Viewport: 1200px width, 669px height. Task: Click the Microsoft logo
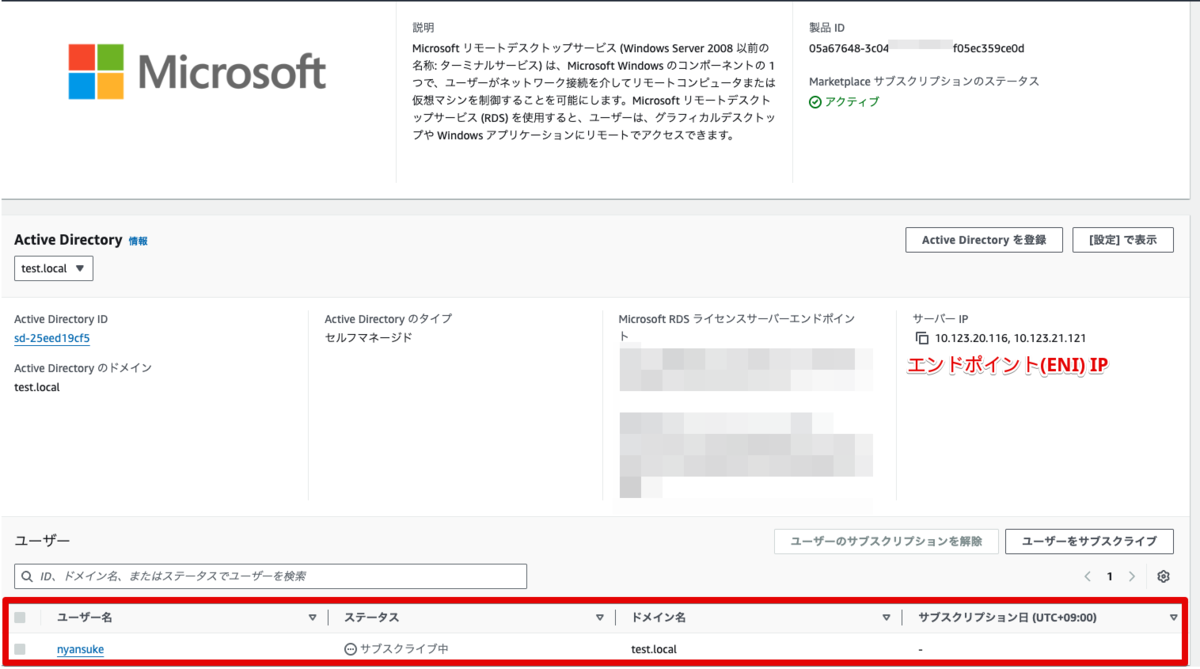197,71
